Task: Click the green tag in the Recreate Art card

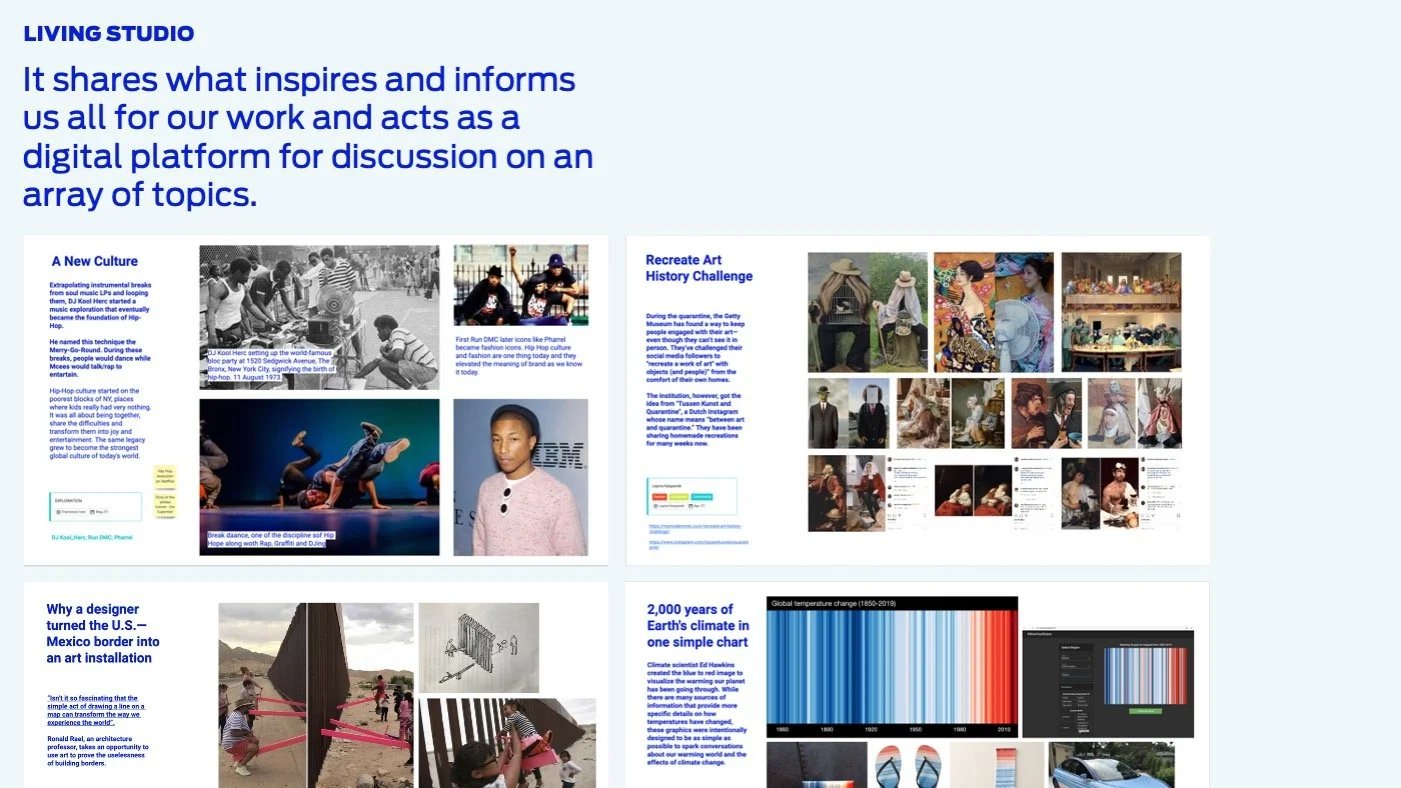Action: coord(678,496)
